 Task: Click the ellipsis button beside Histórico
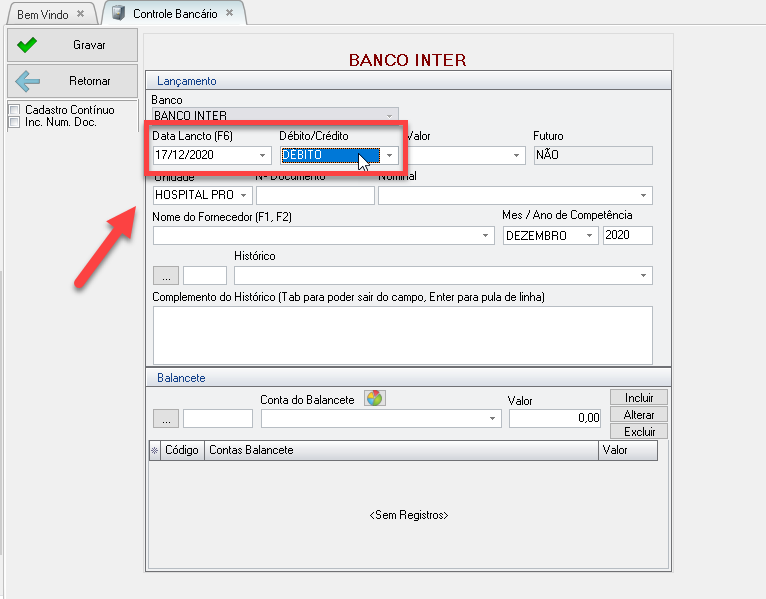point(166,276)
